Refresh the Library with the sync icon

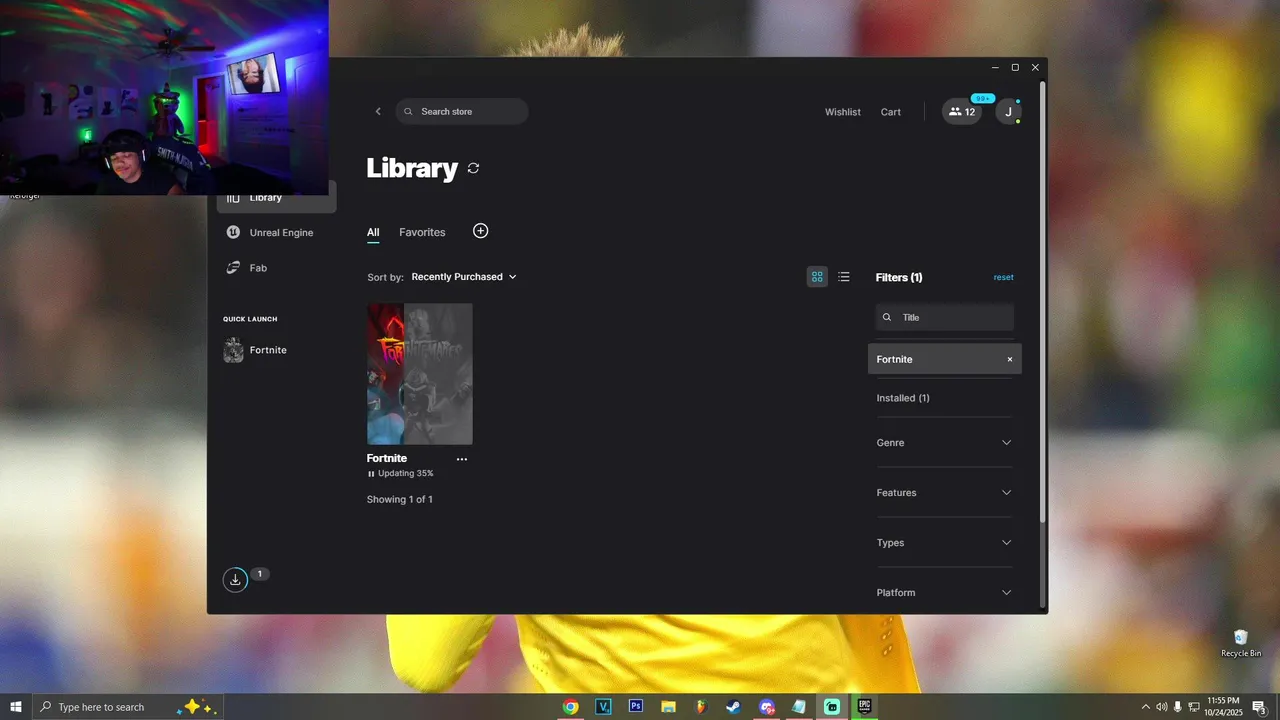[x=473, y=168]
